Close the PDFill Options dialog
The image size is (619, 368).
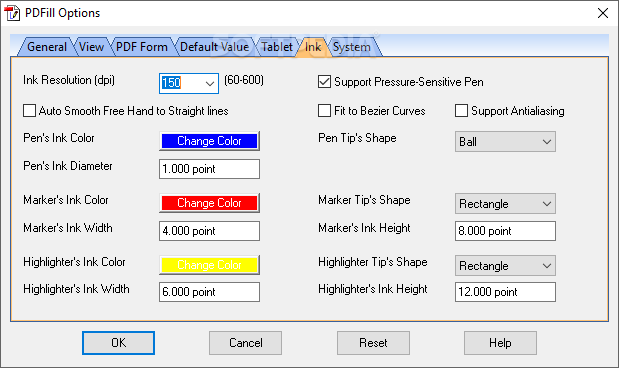602,13
